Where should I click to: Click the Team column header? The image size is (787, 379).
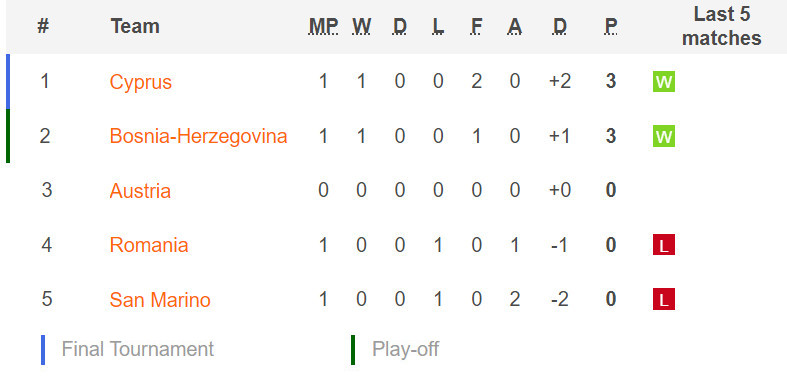pos(135,26)
